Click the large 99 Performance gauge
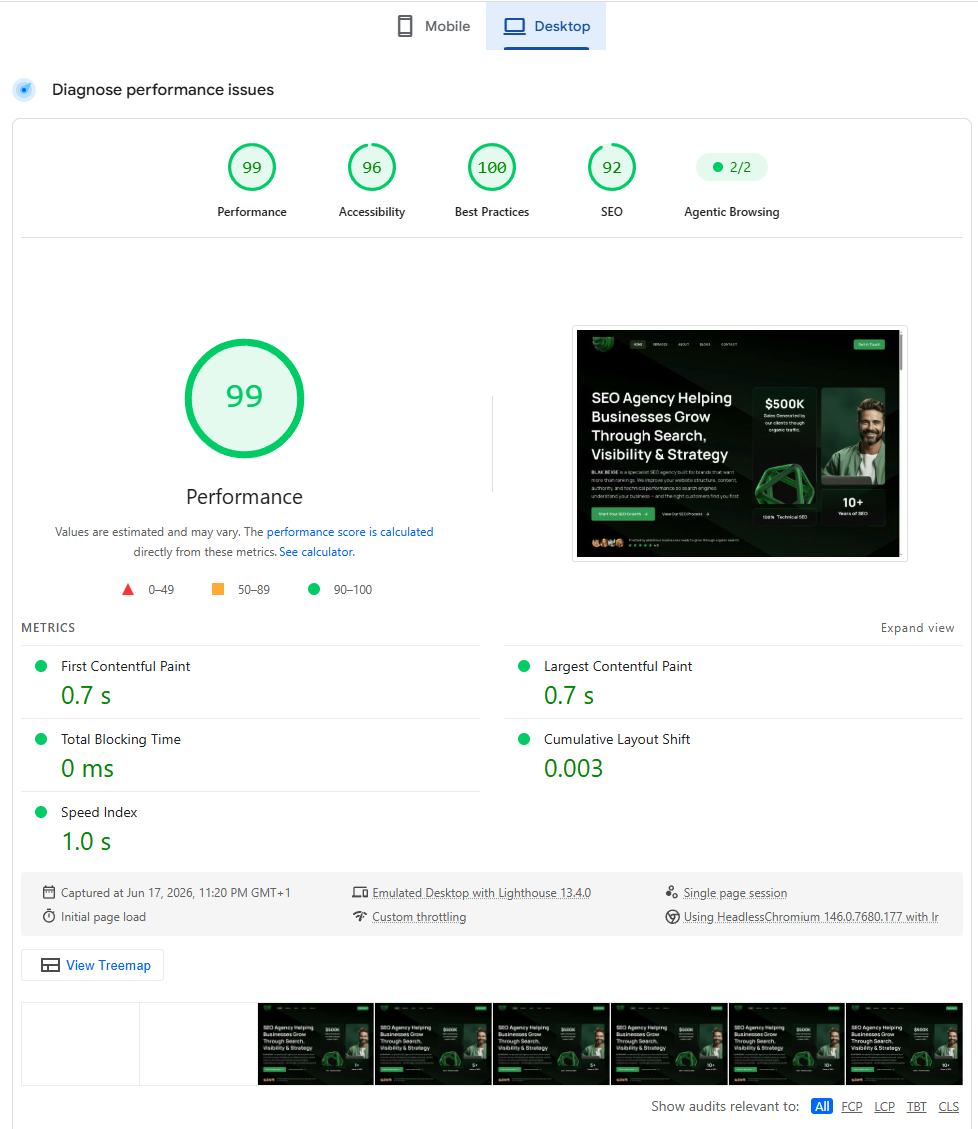Screen dimensions: 978x1129 244,398
